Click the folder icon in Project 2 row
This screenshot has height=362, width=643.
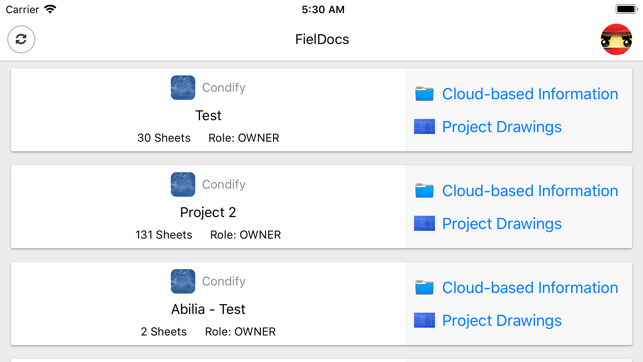(x=424, y=191)
